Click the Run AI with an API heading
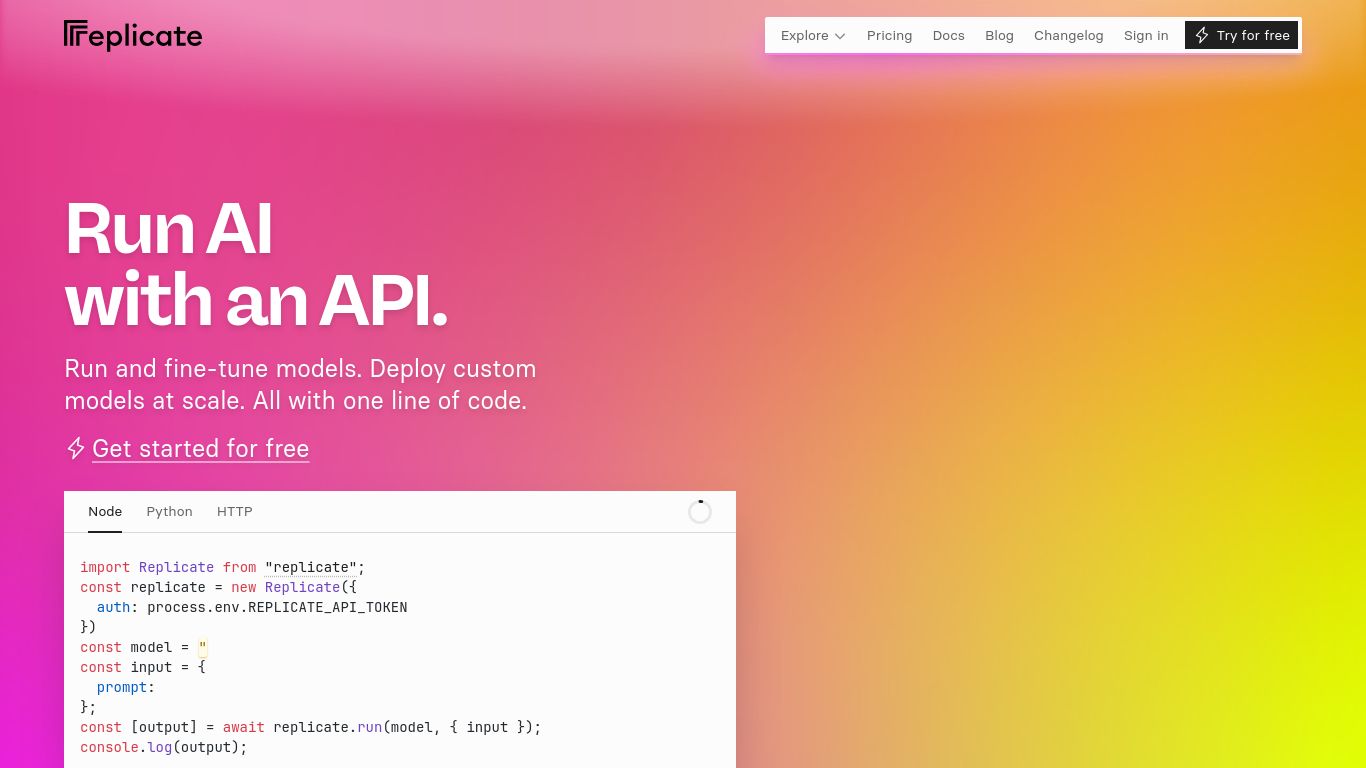Screen dimensions: 1366x768 [x=256, y=264]
